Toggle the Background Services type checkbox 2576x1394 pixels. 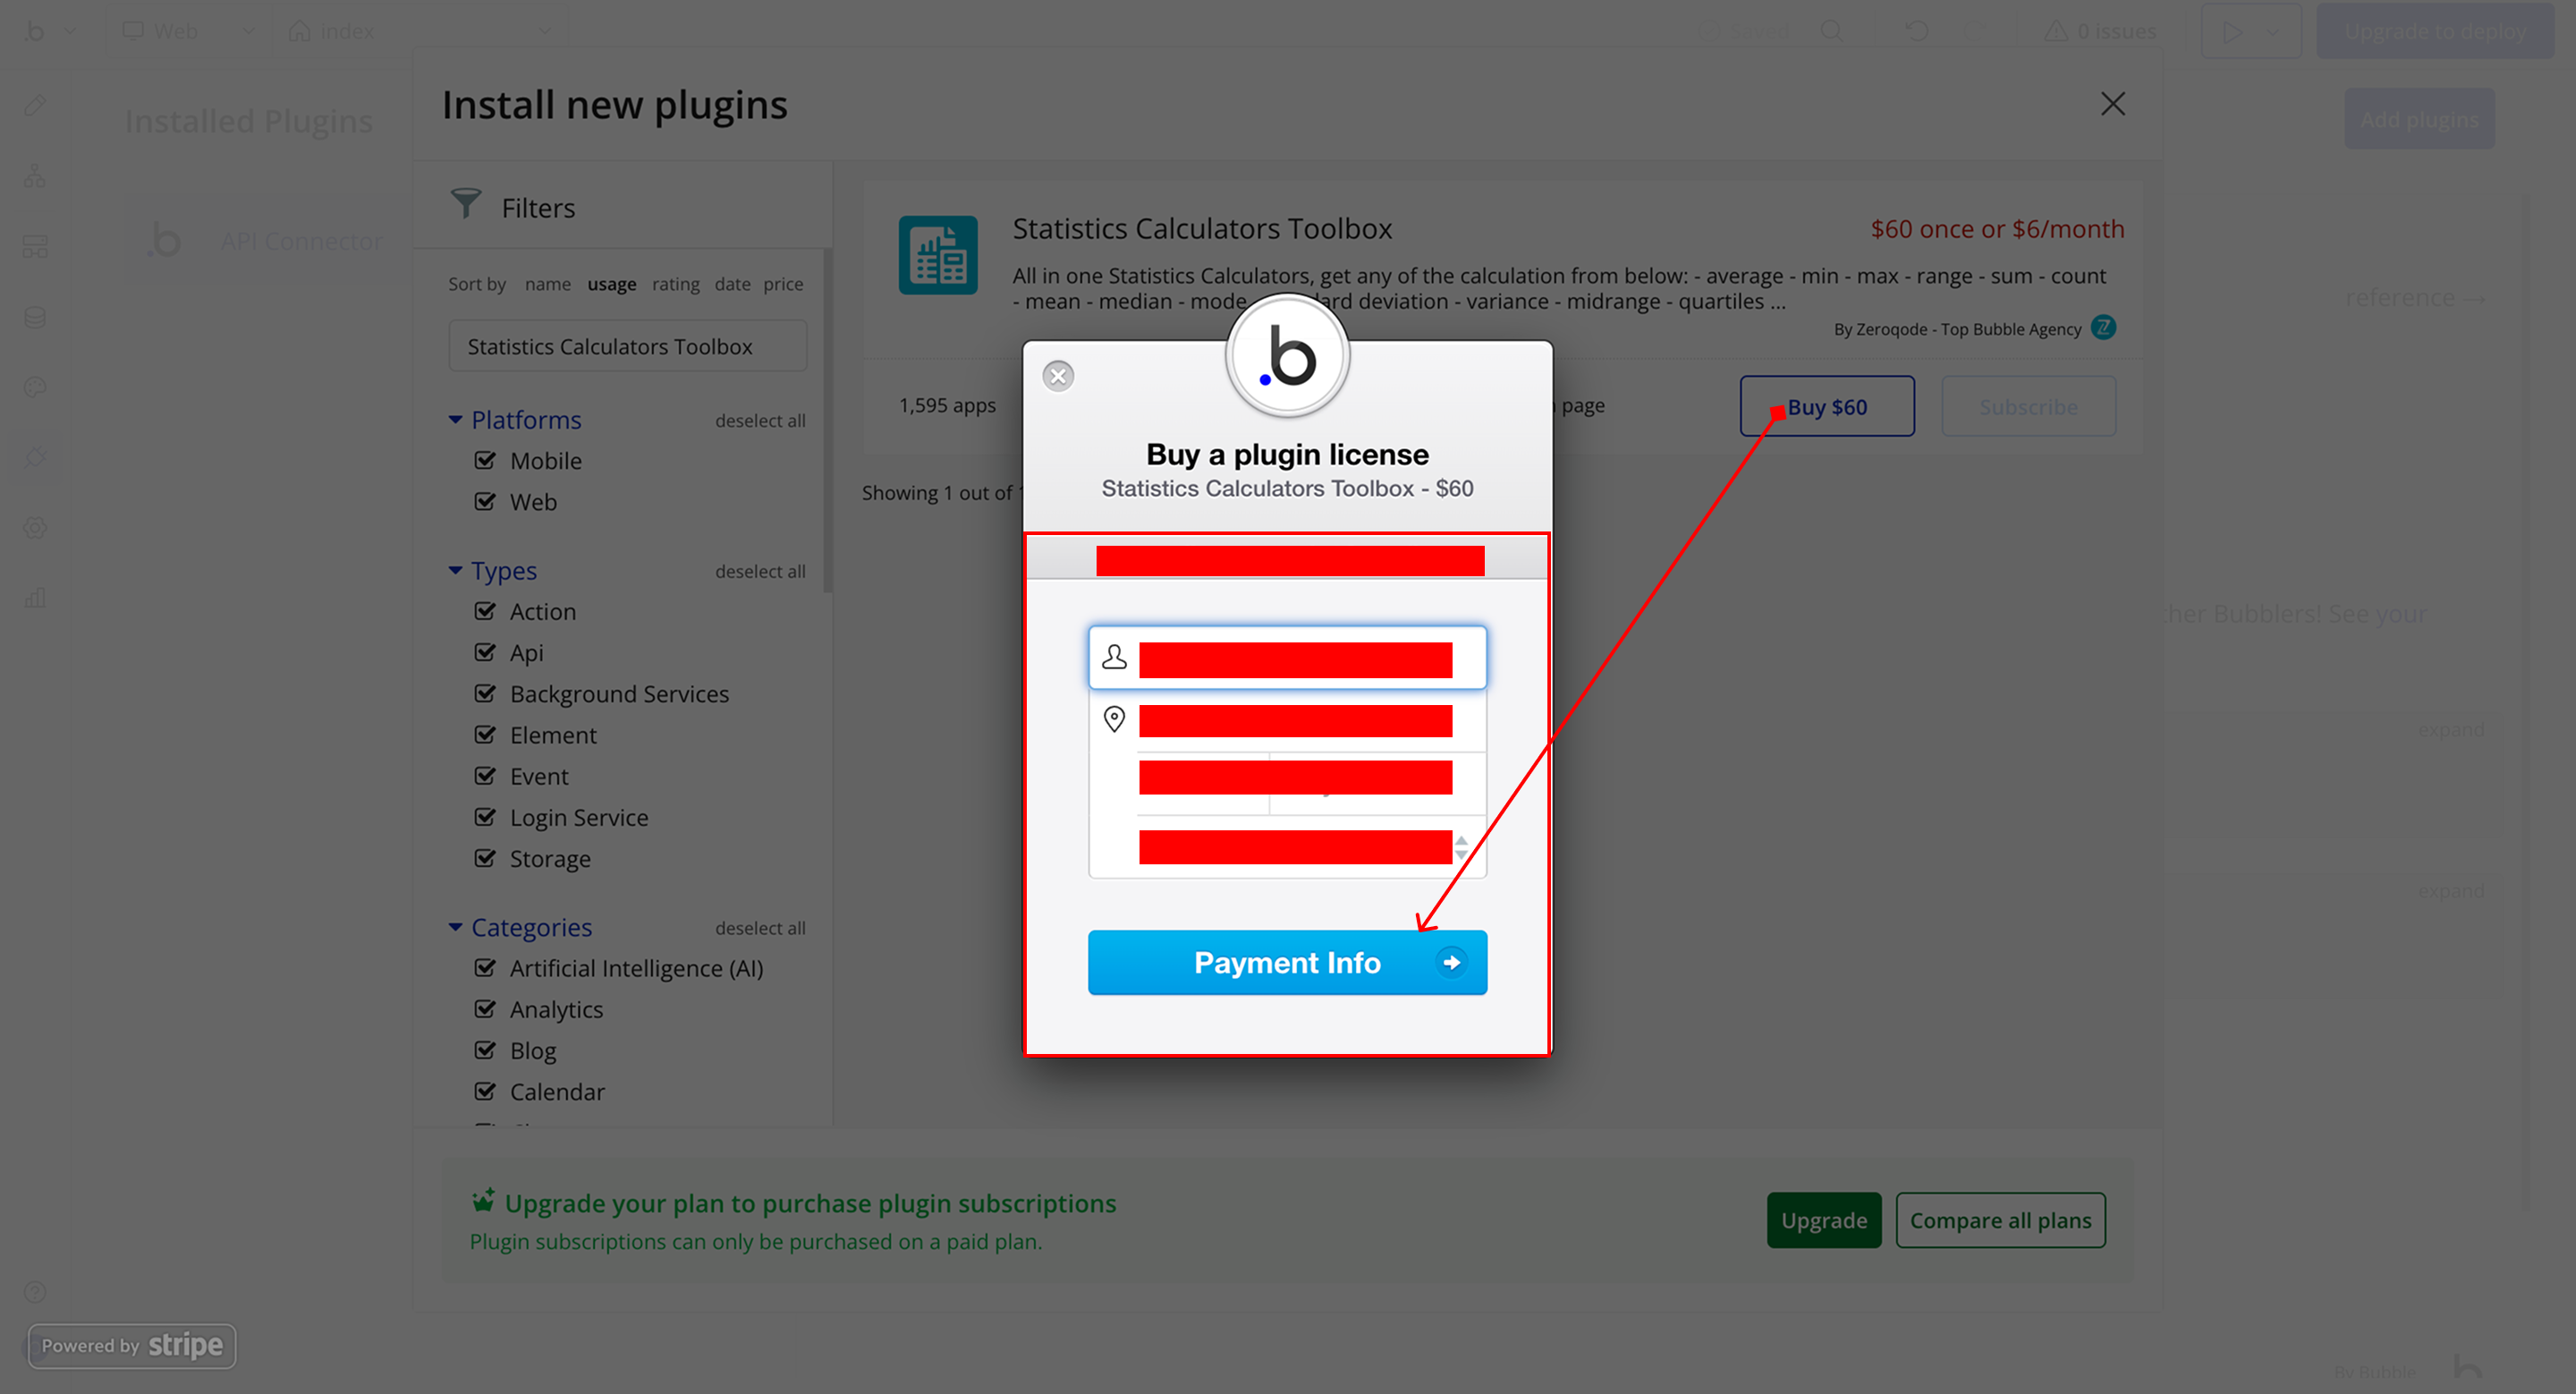pos(485,693)
